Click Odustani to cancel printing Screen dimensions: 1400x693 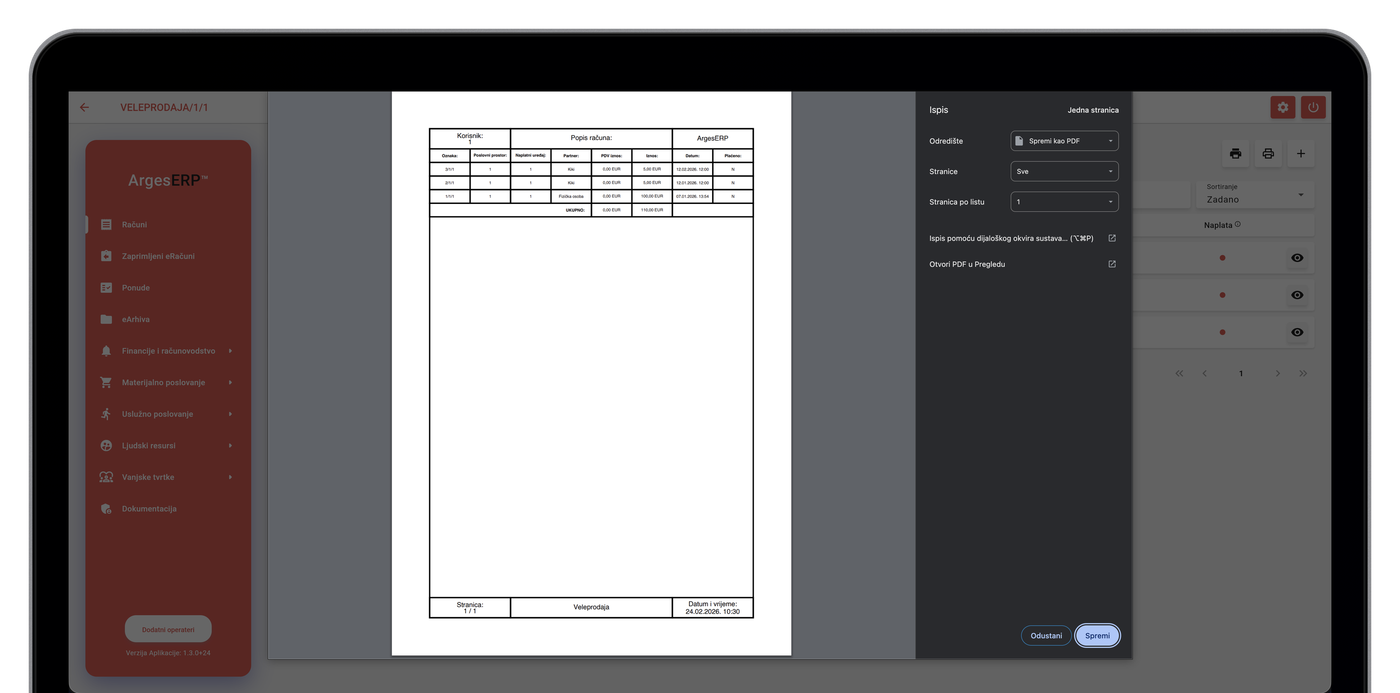click(1046, 636)
